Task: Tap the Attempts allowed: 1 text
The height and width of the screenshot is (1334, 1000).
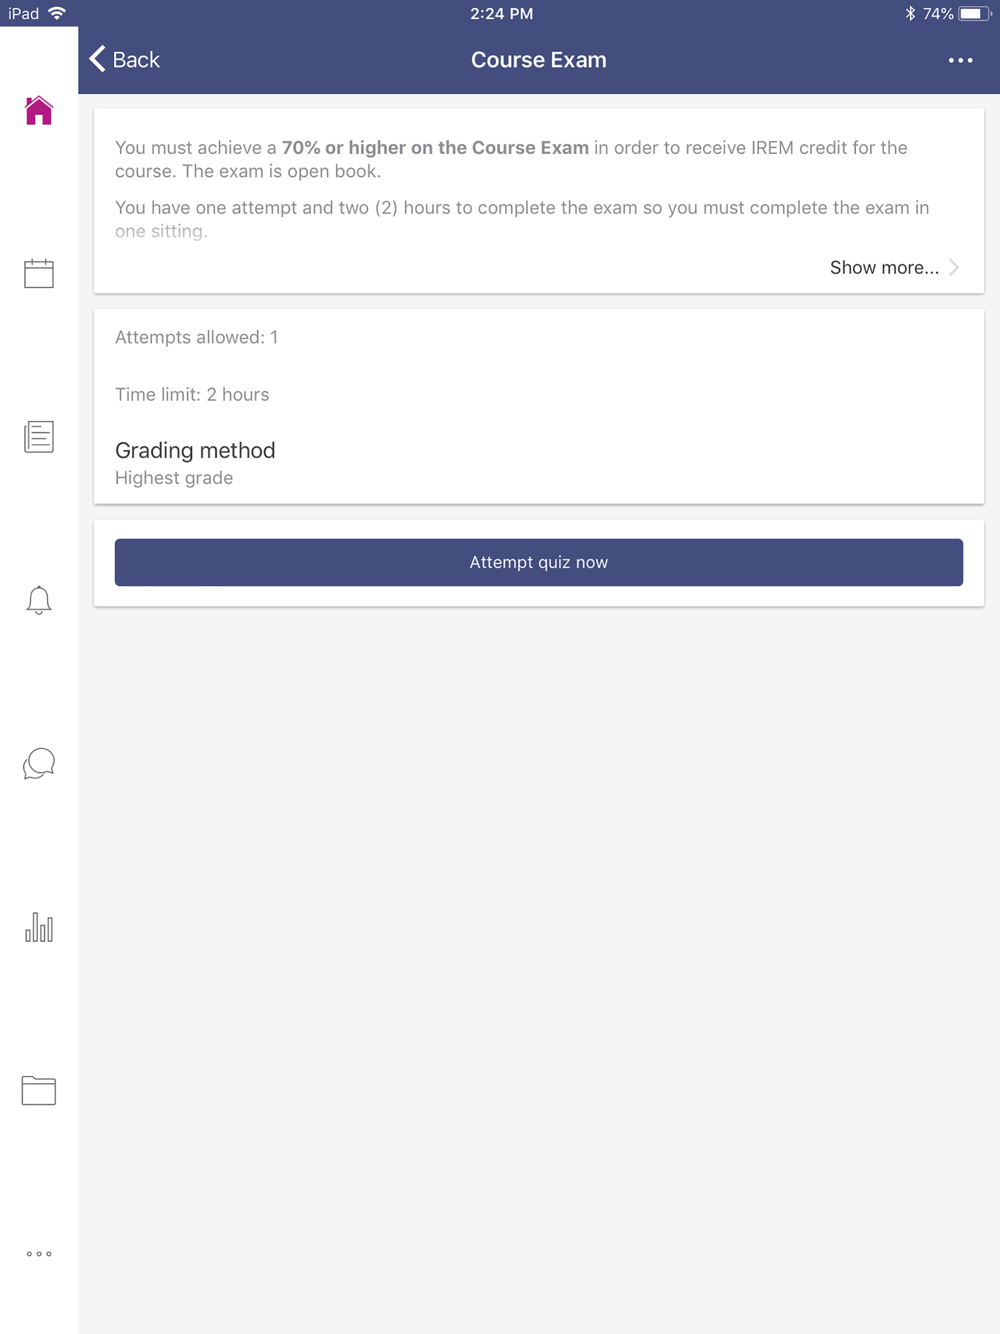Action: [x=197, y=337]
